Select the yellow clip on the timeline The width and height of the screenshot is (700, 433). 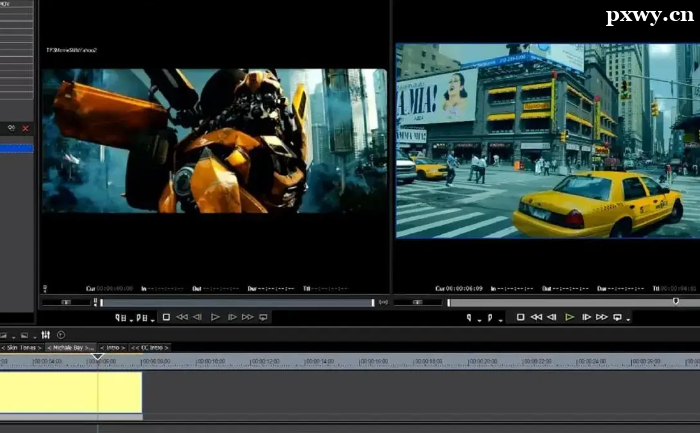[71, 392]
